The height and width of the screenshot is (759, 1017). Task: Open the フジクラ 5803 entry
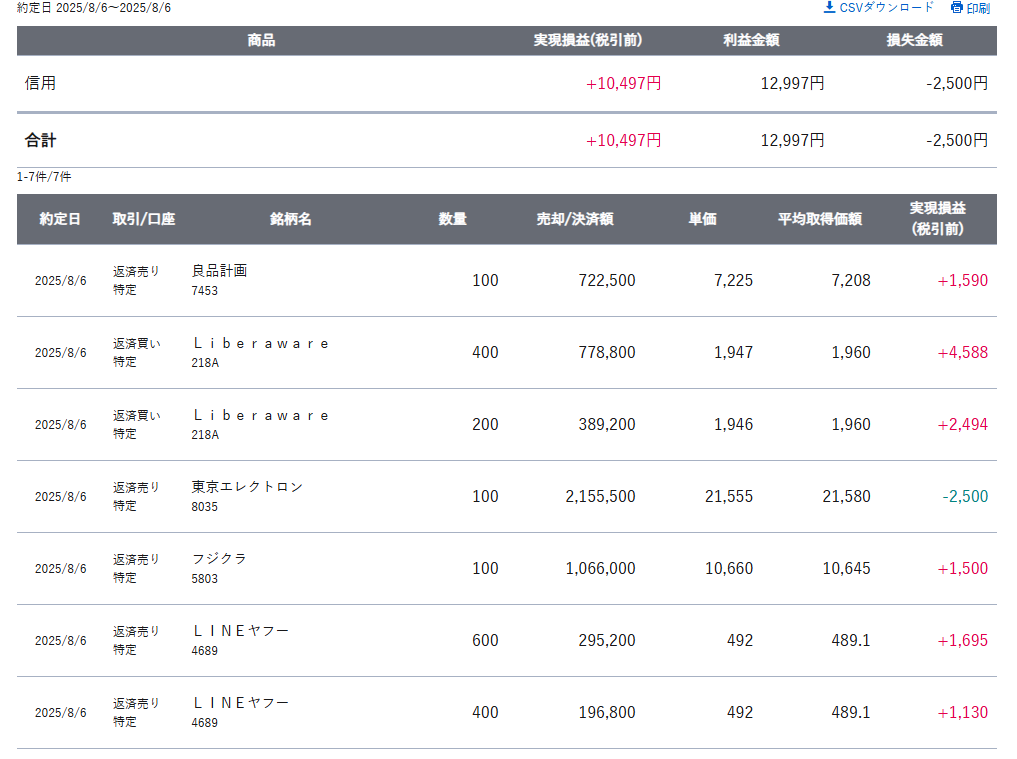pyautogui.click(x=219, y=568)
